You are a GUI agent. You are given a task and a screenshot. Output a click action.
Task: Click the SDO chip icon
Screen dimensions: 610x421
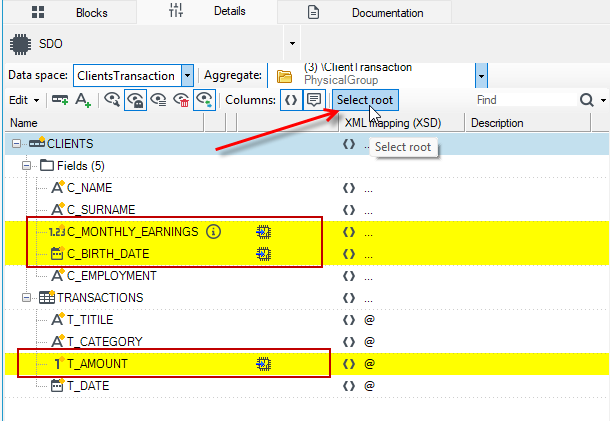click(x=20, y=44)
